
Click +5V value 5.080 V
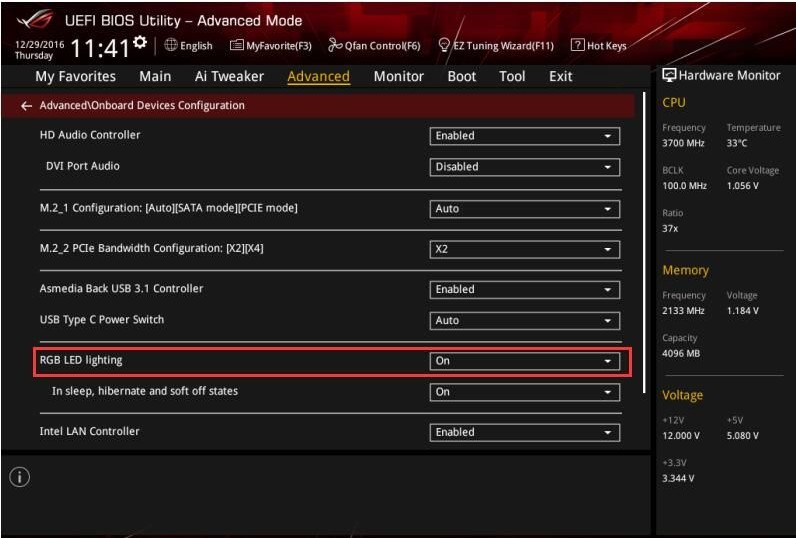click(743, 435)
